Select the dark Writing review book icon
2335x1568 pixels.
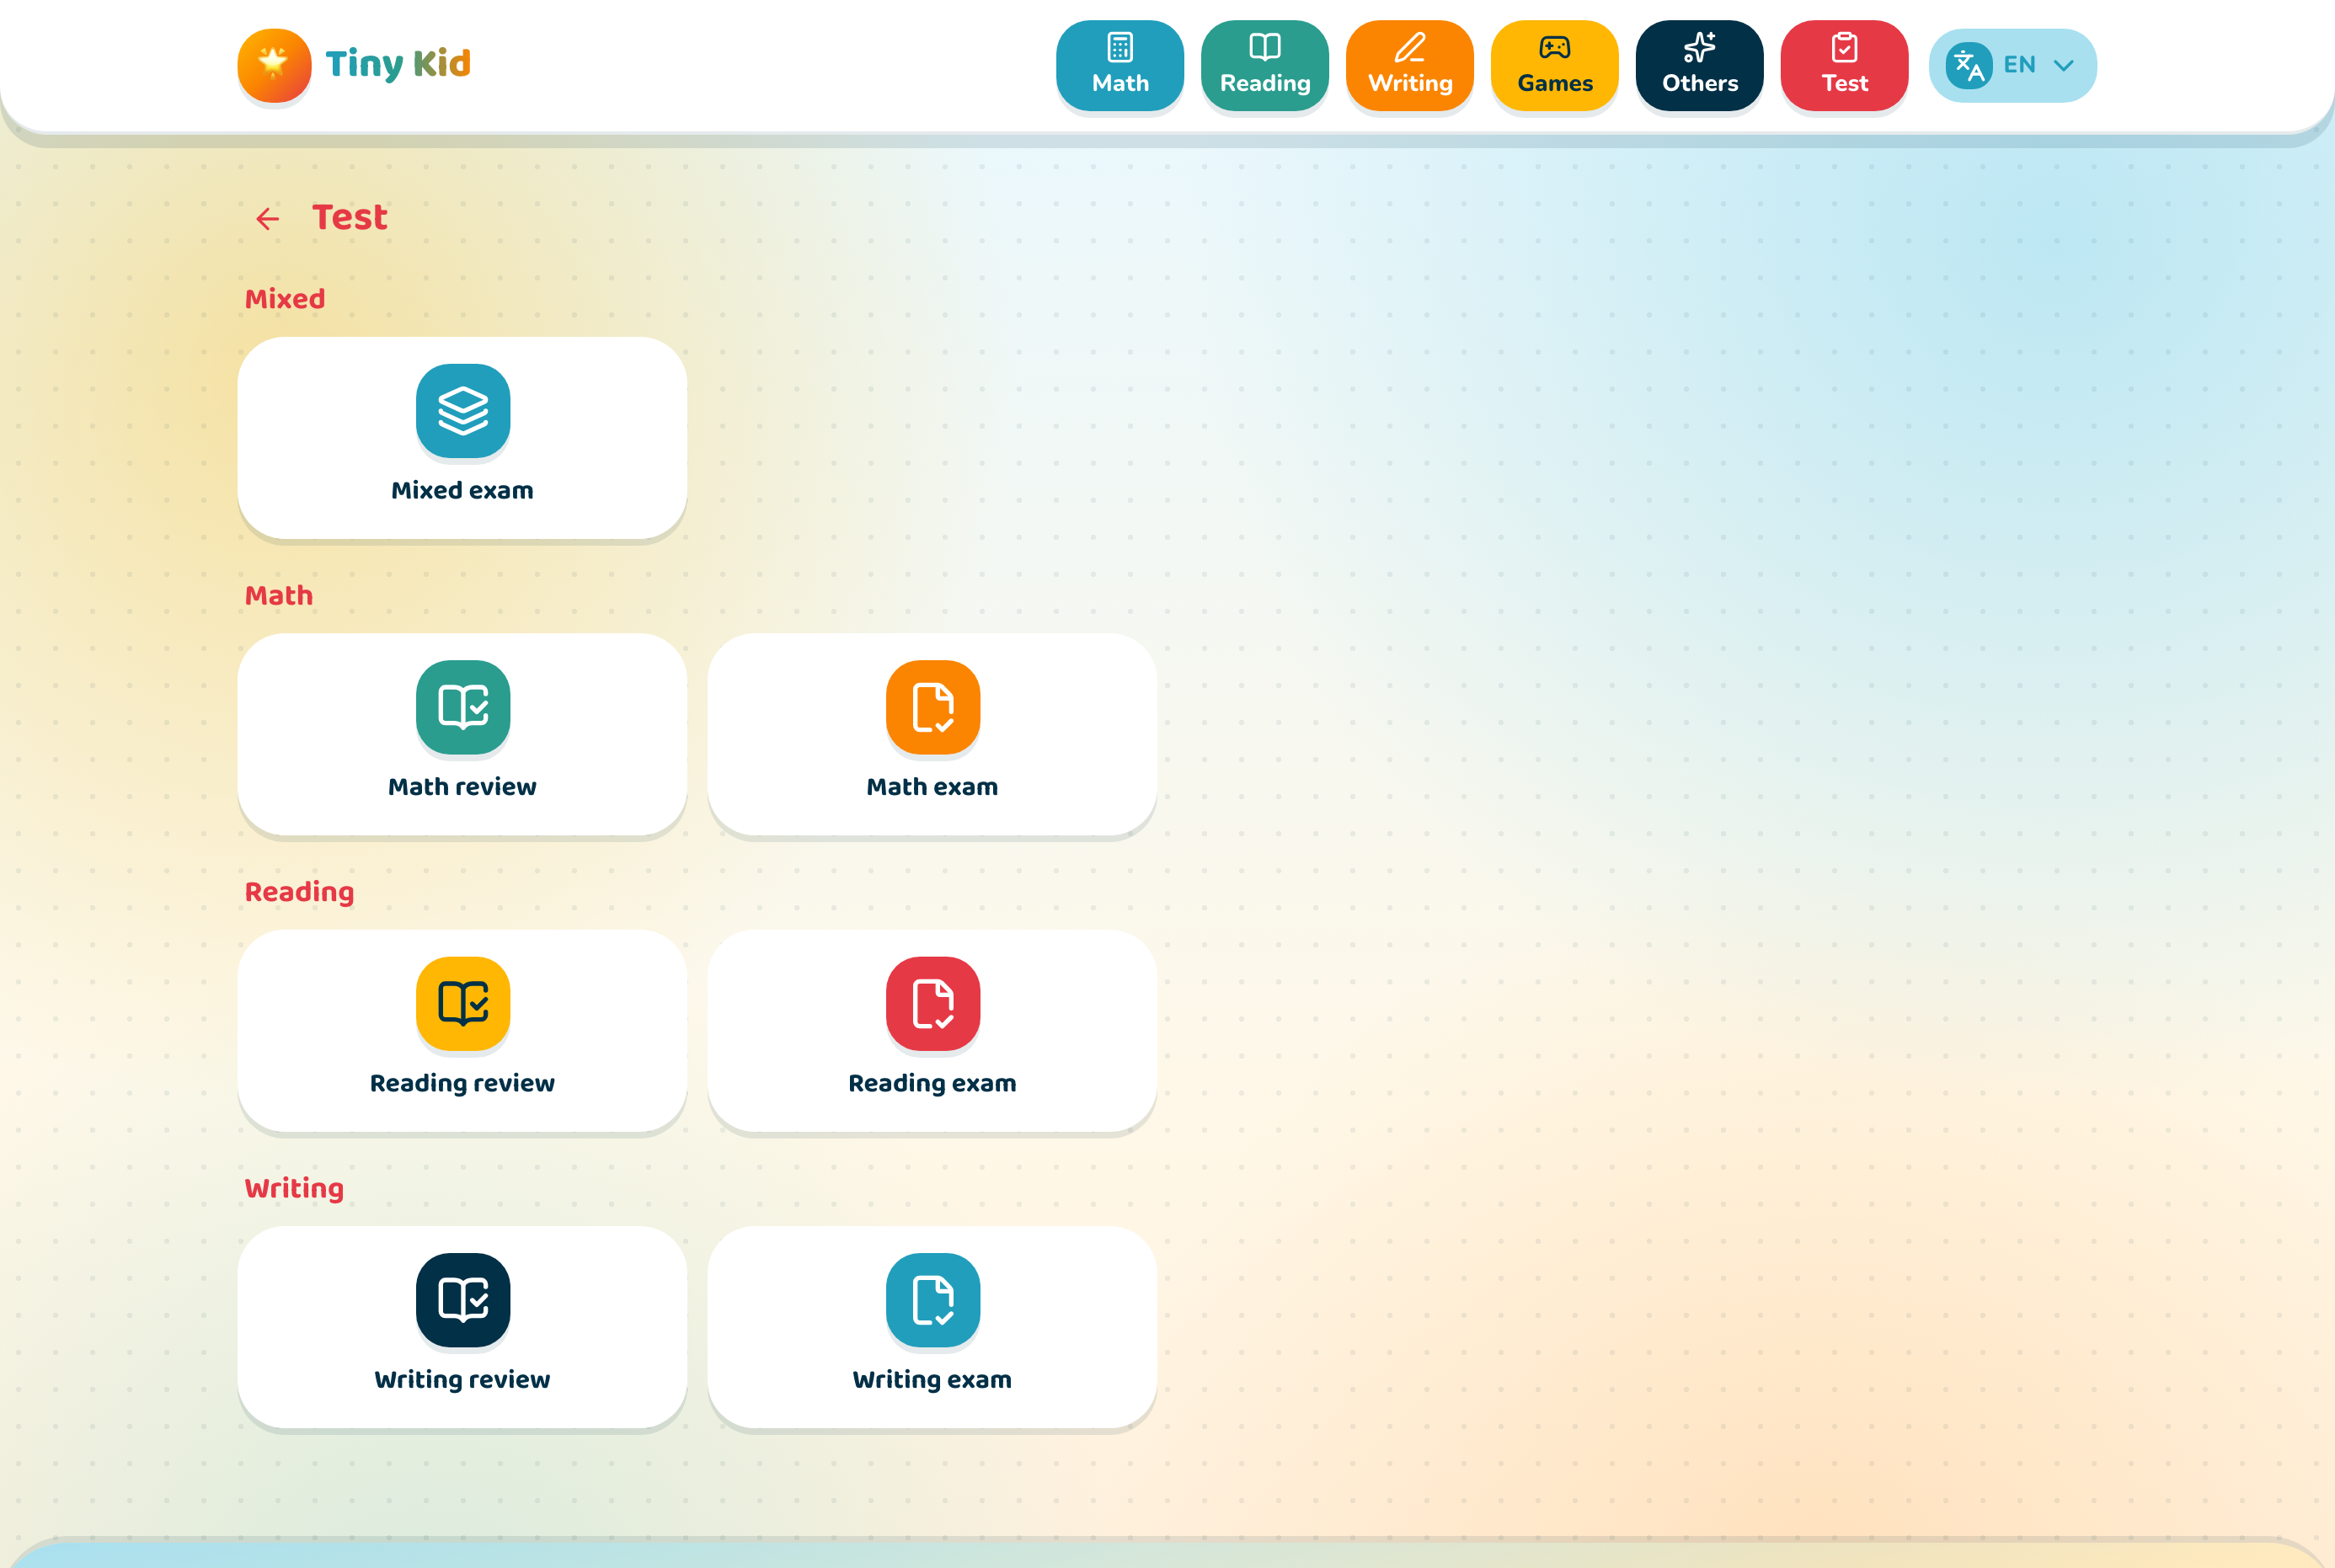(463, 1300)
